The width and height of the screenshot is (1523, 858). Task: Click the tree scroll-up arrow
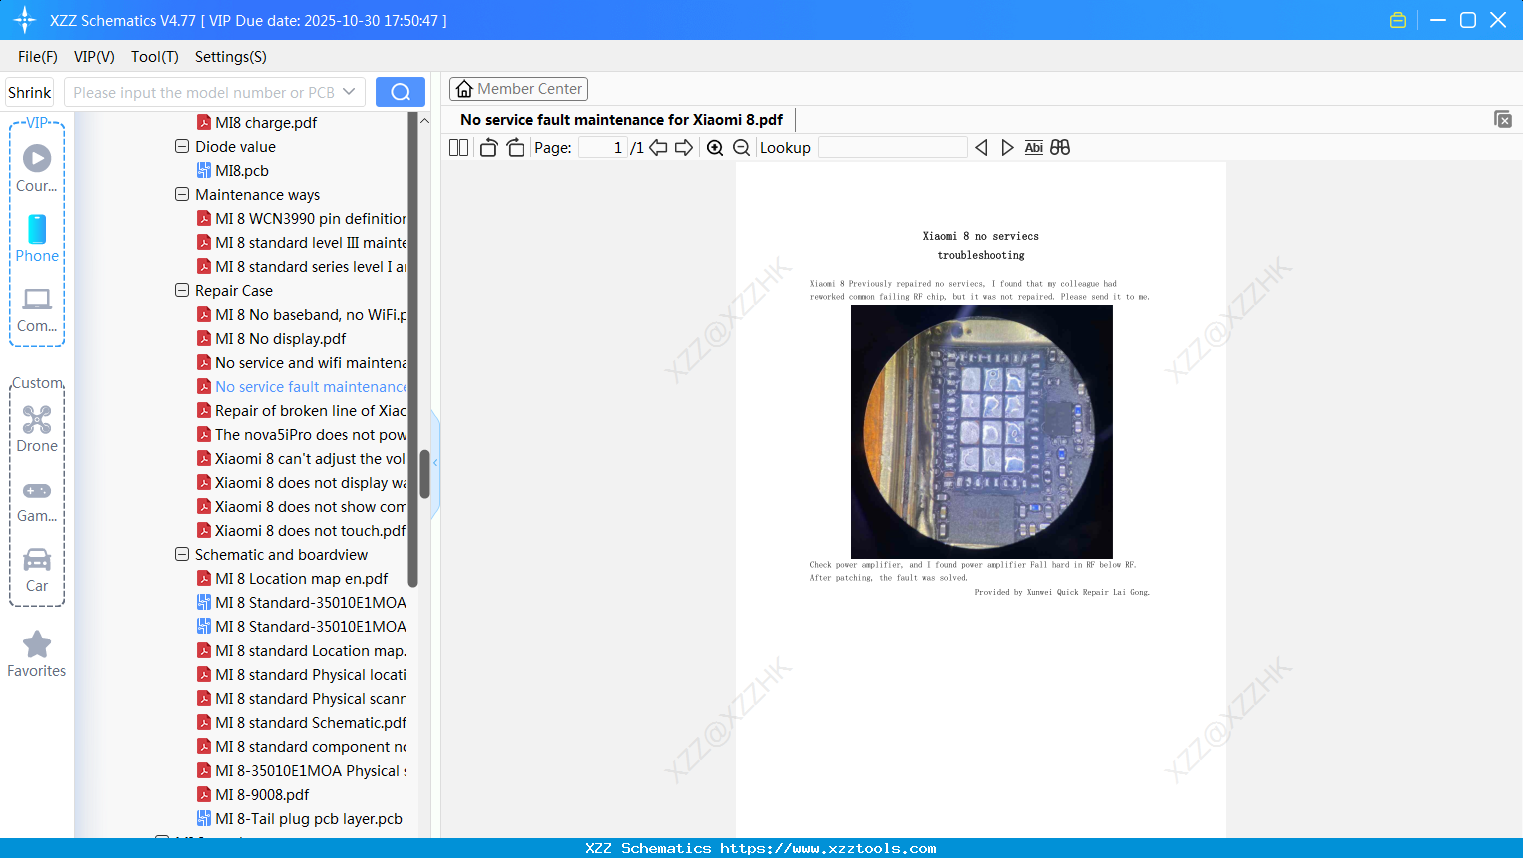click(x=424, y=121)
